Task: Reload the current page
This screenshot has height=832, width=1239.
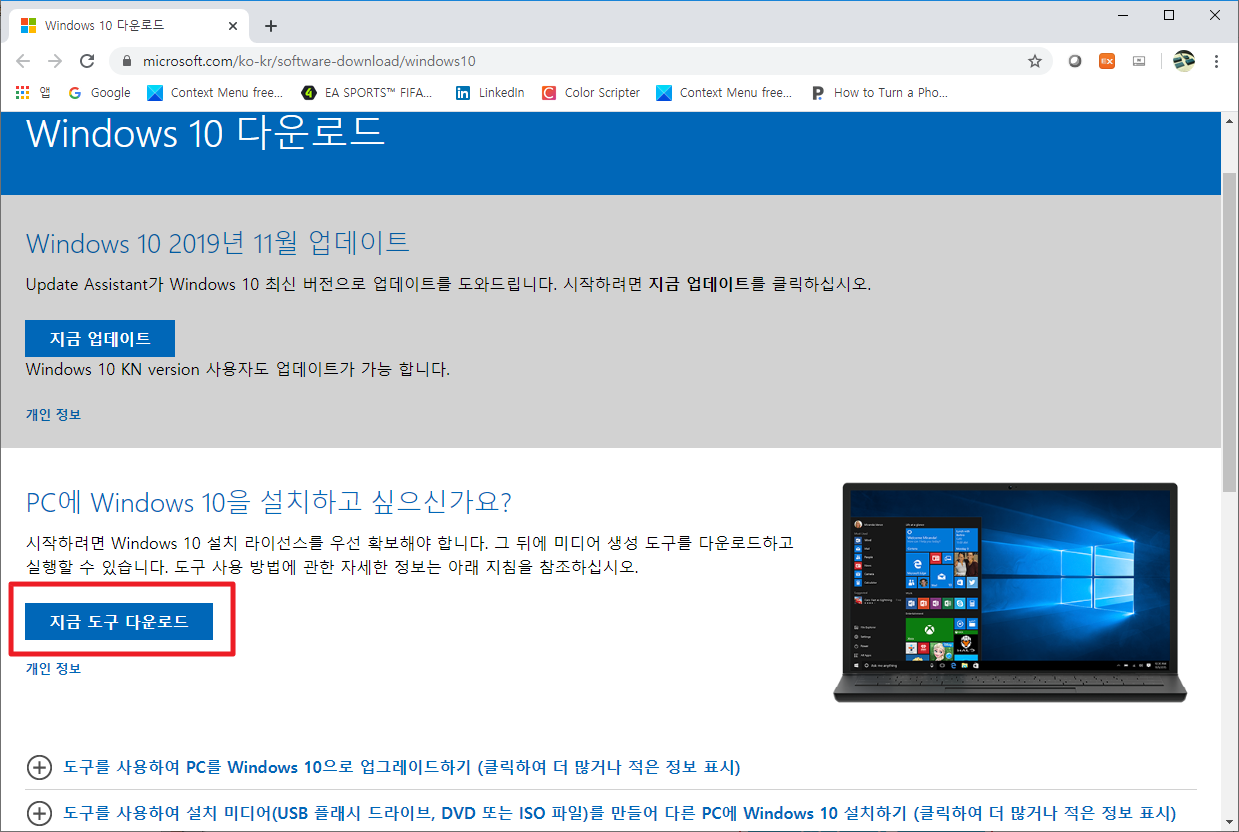Action: pos(88,61)
